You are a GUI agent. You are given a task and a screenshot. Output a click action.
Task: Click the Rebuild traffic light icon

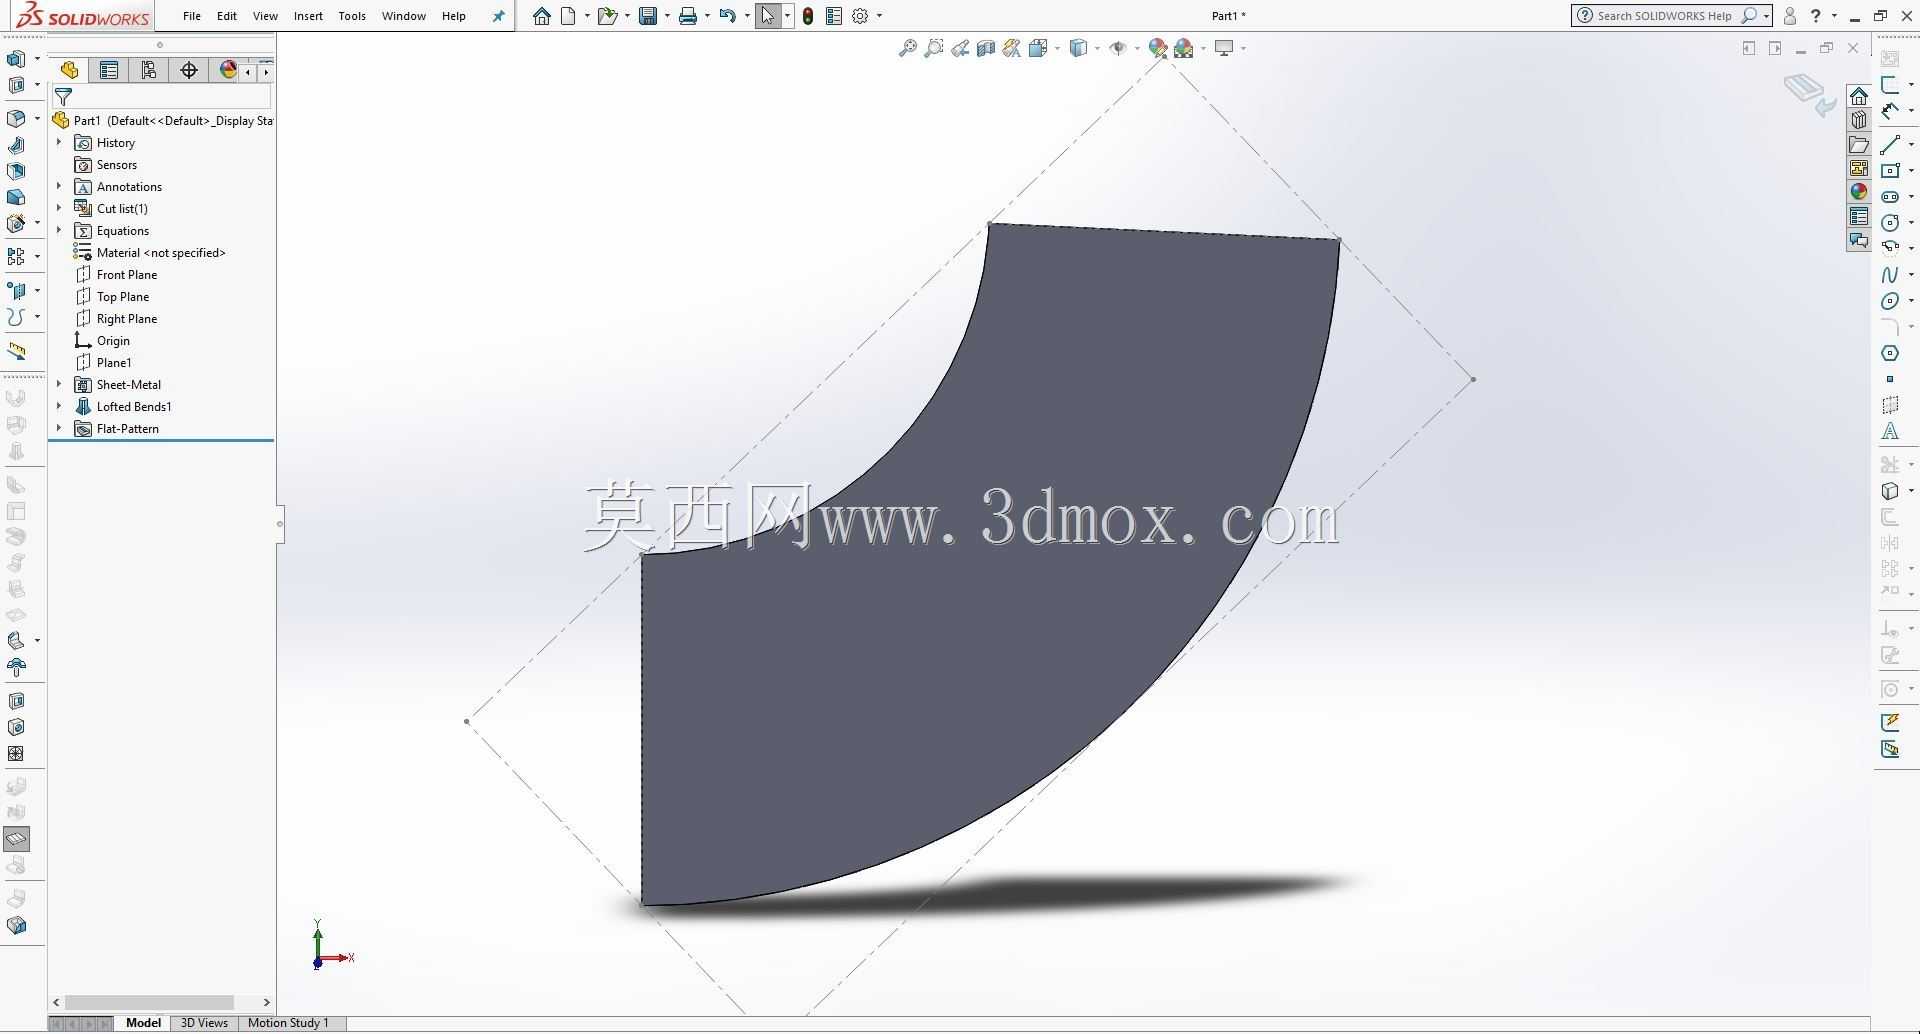click(808, 16)
